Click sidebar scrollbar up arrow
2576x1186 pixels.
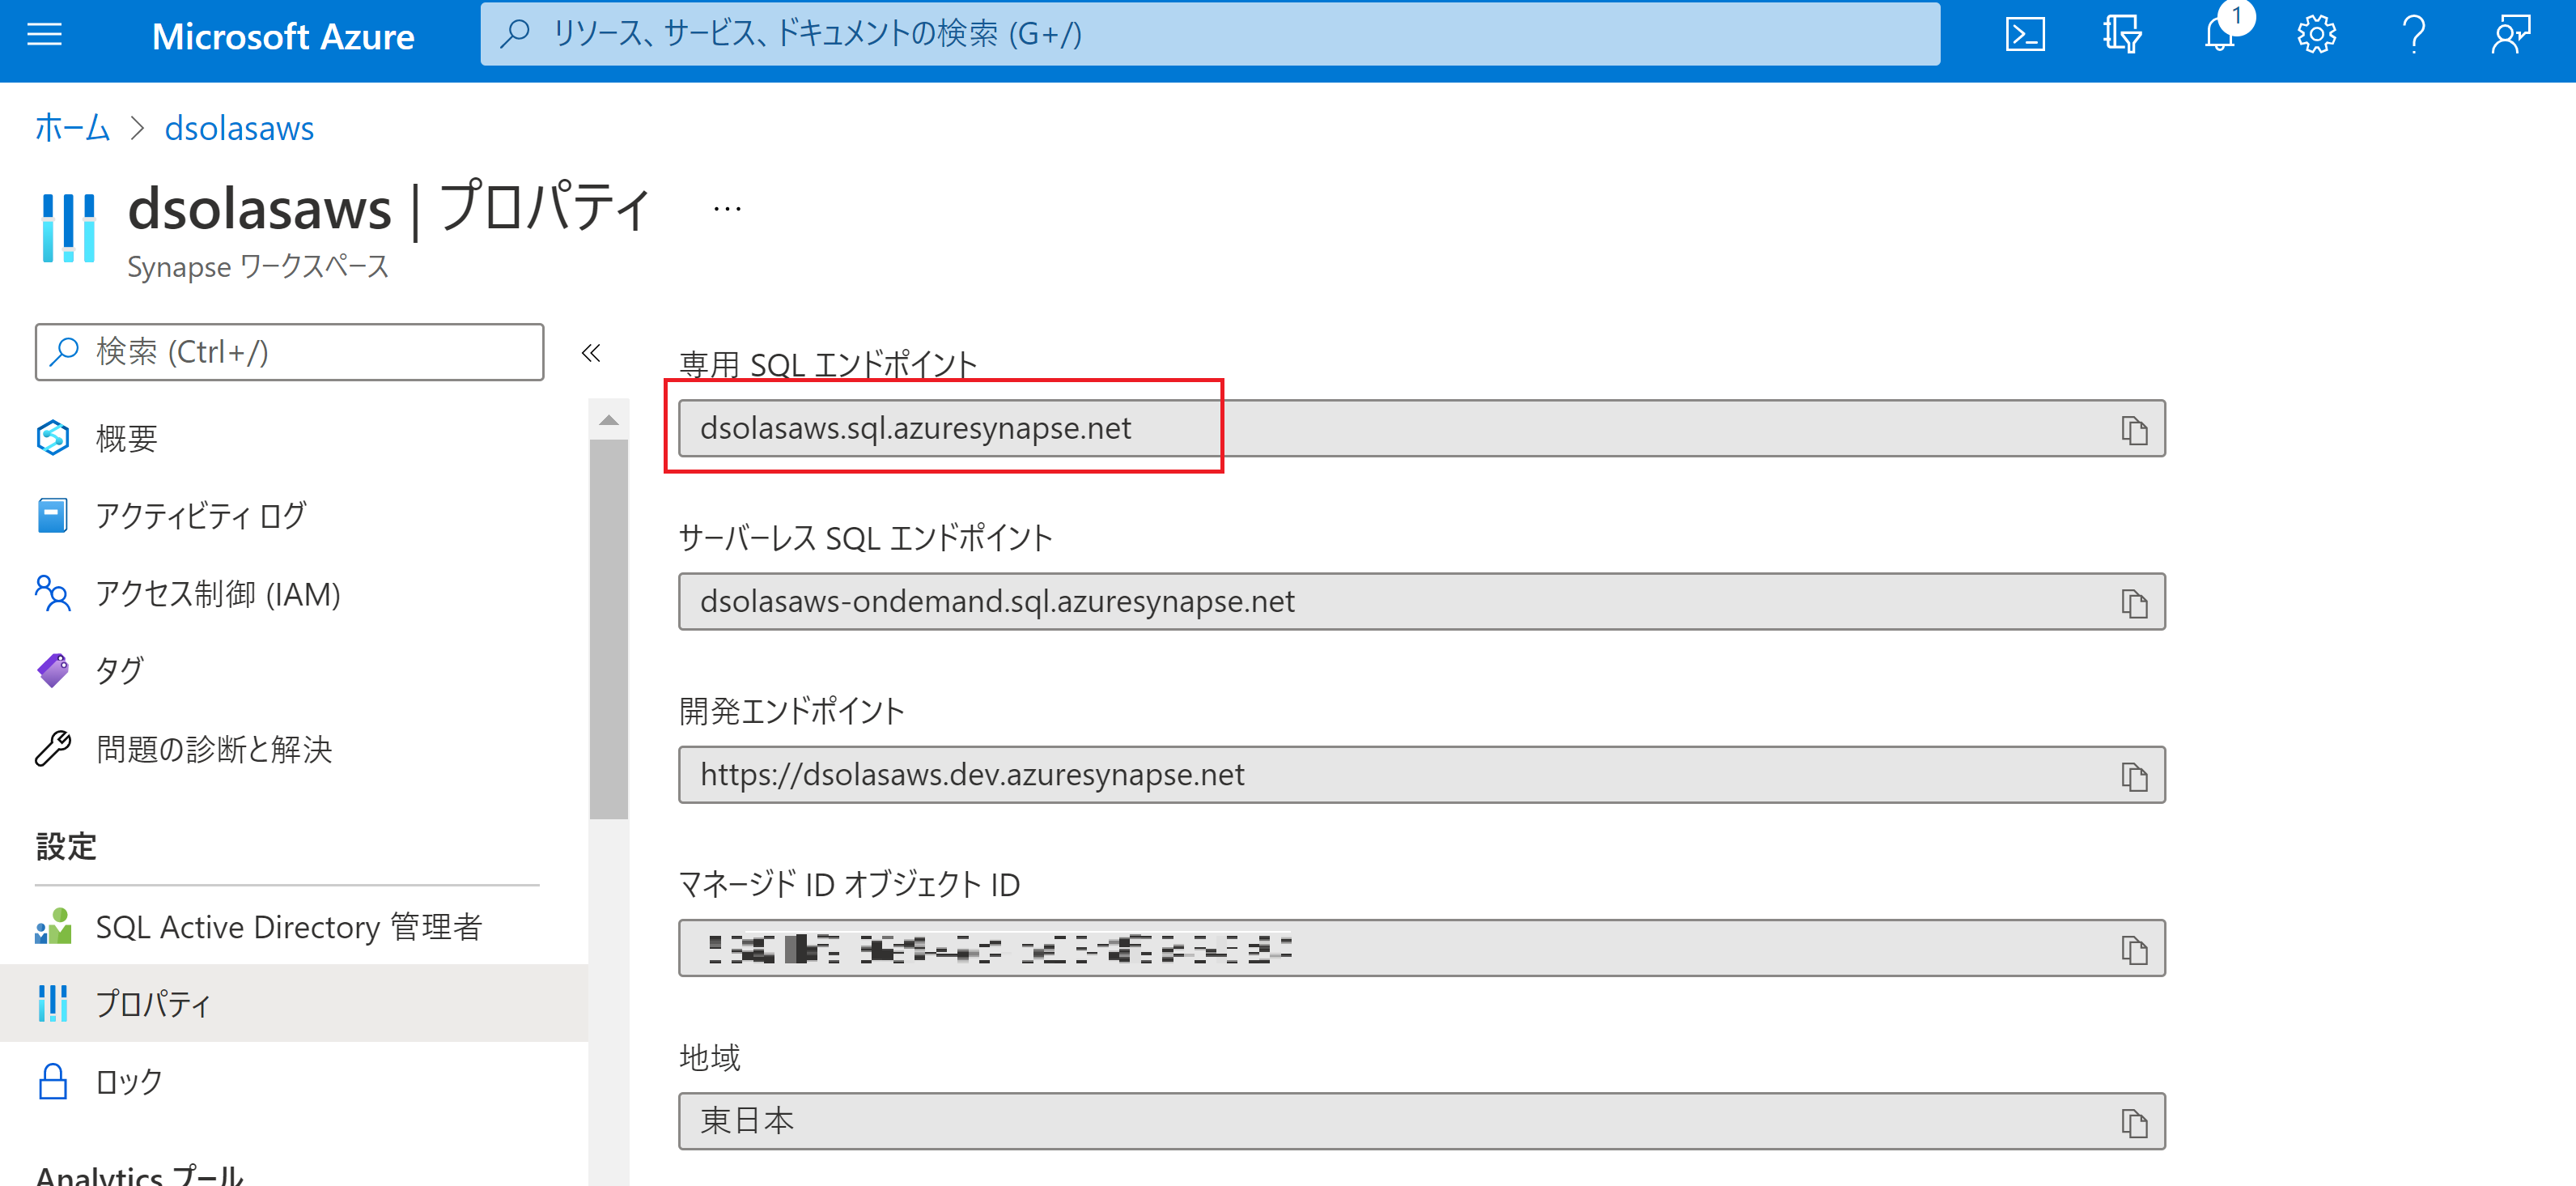[x=608, y=420]
